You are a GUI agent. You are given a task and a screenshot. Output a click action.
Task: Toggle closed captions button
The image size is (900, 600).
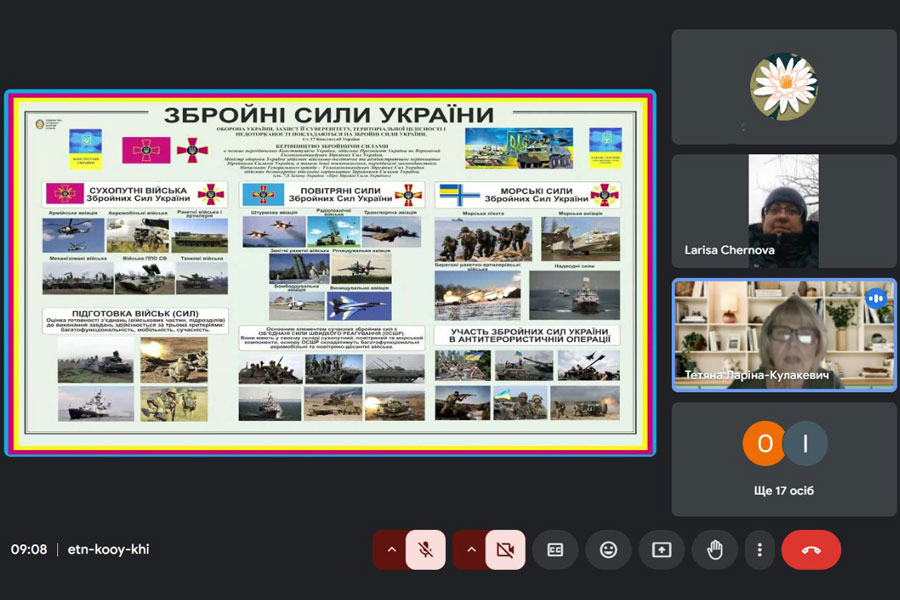555,550
